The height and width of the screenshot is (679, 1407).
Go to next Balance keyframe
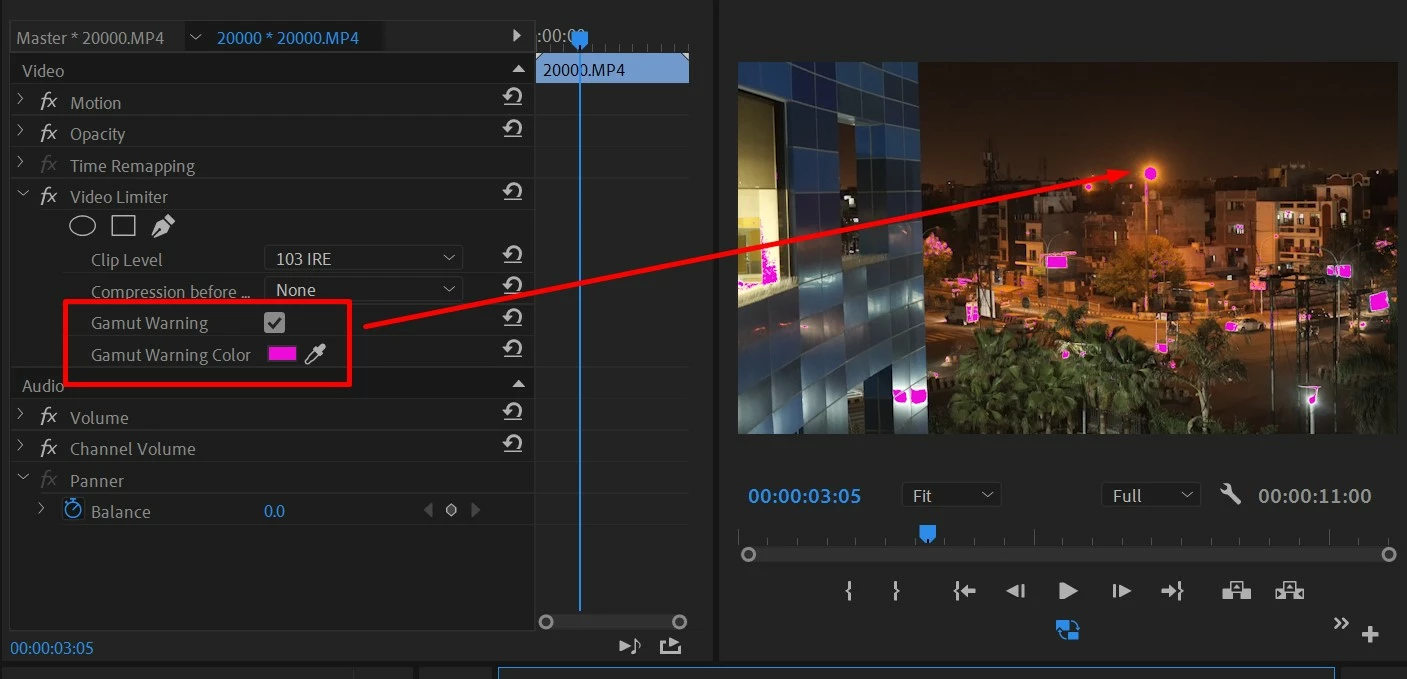coord(475,510)
